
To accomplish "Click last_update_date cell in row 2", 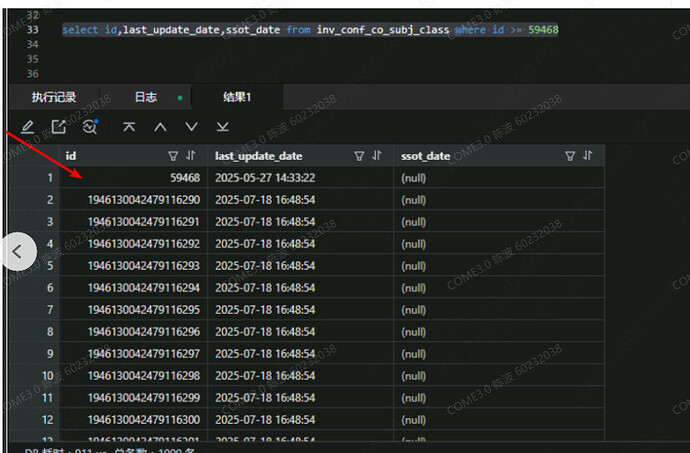I will click(x=301, y=200).
